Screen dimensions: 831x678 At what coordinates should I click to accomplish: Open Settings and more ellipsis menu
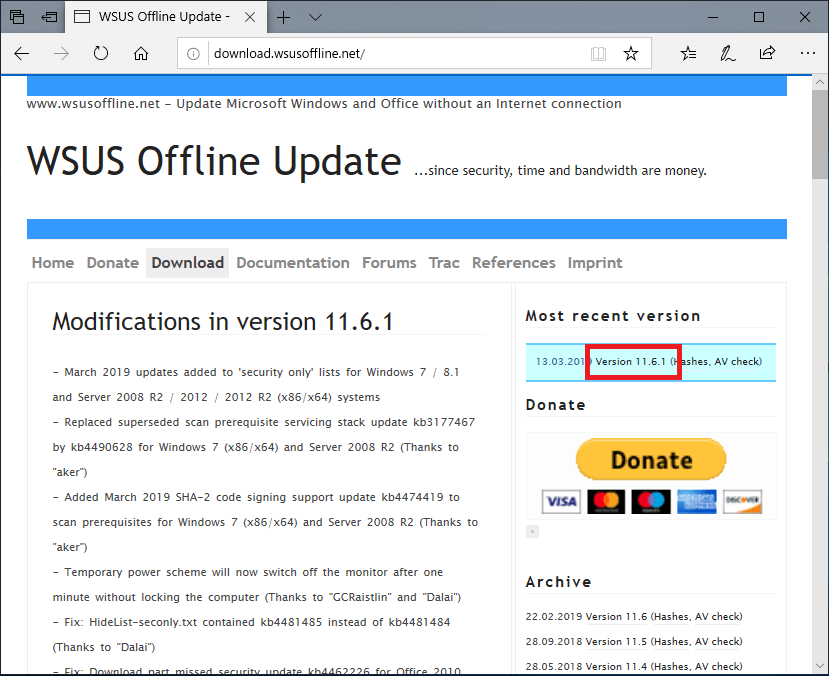[x=808, y=53]
